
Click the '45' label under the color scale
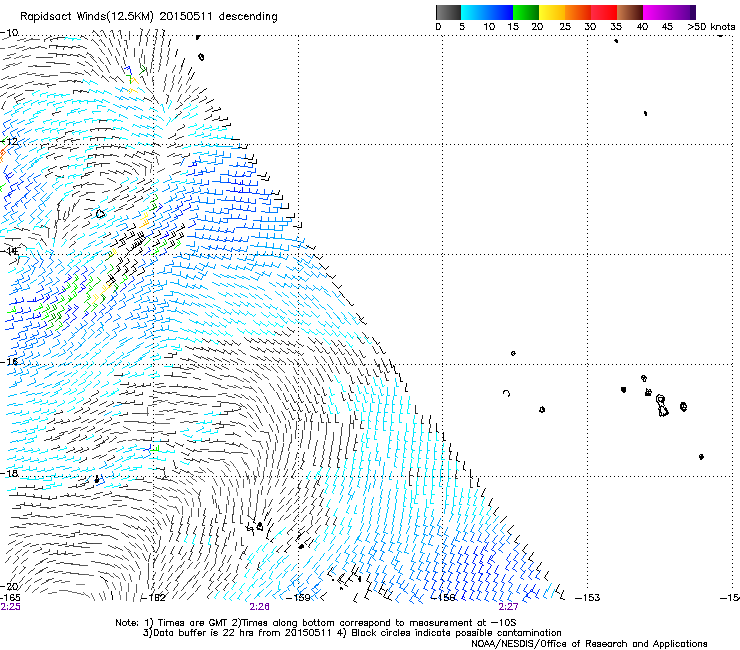point(667,27)
